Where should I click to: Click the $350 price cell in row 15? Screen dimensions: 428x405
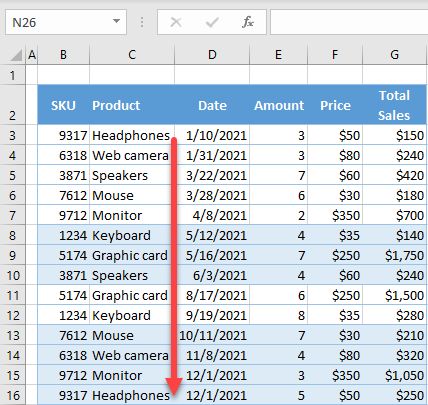pos(335,375)
